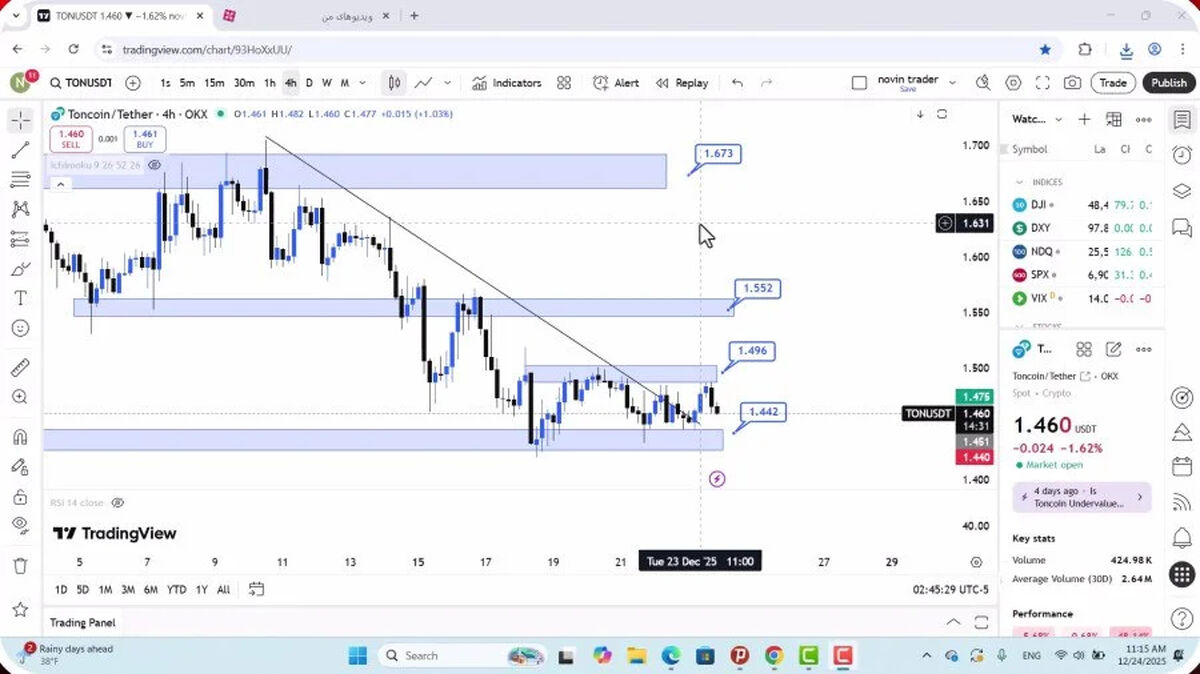Screen dimensions: 1200x674
Task: Open the trash remove objects tool
Action: click(20, 566)
